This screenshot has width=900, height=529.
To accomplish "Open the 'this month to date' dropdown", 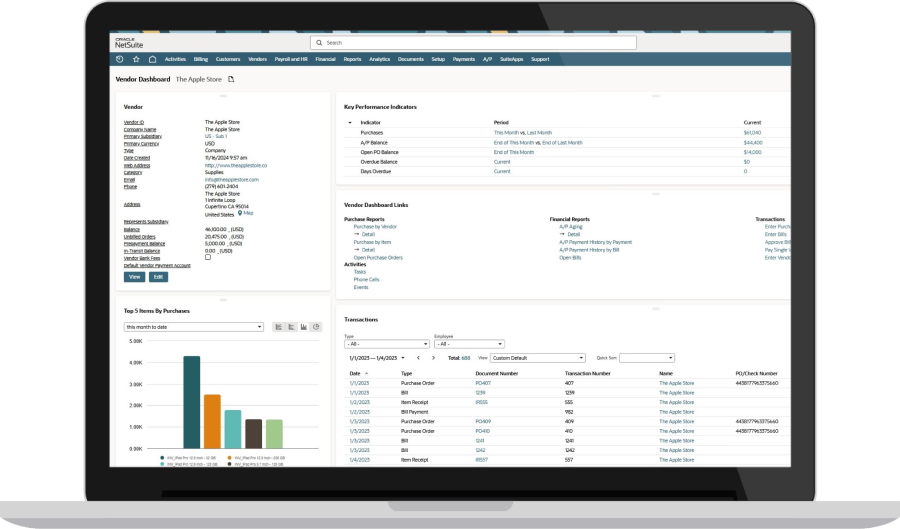I will pos(194,327).
